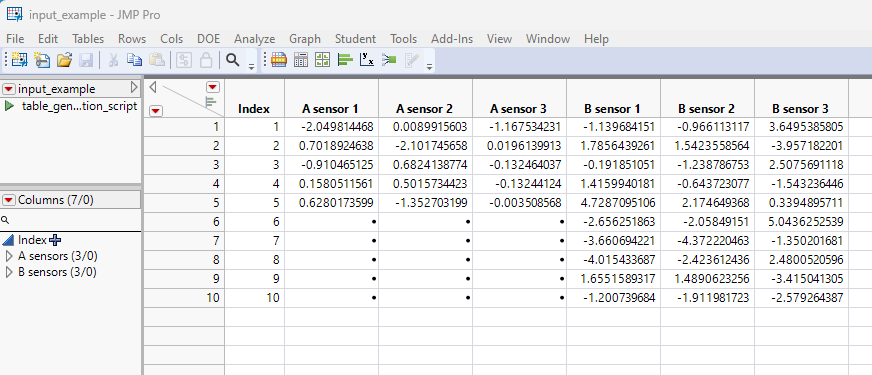Launch Fit Y by X icon

point(367,60)
